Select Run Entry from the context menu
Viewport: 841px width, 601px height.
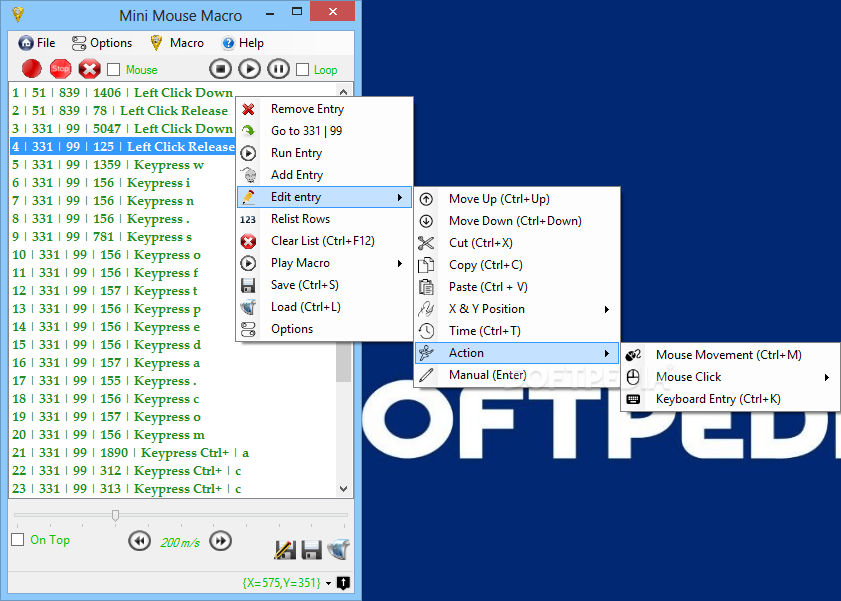324,153
